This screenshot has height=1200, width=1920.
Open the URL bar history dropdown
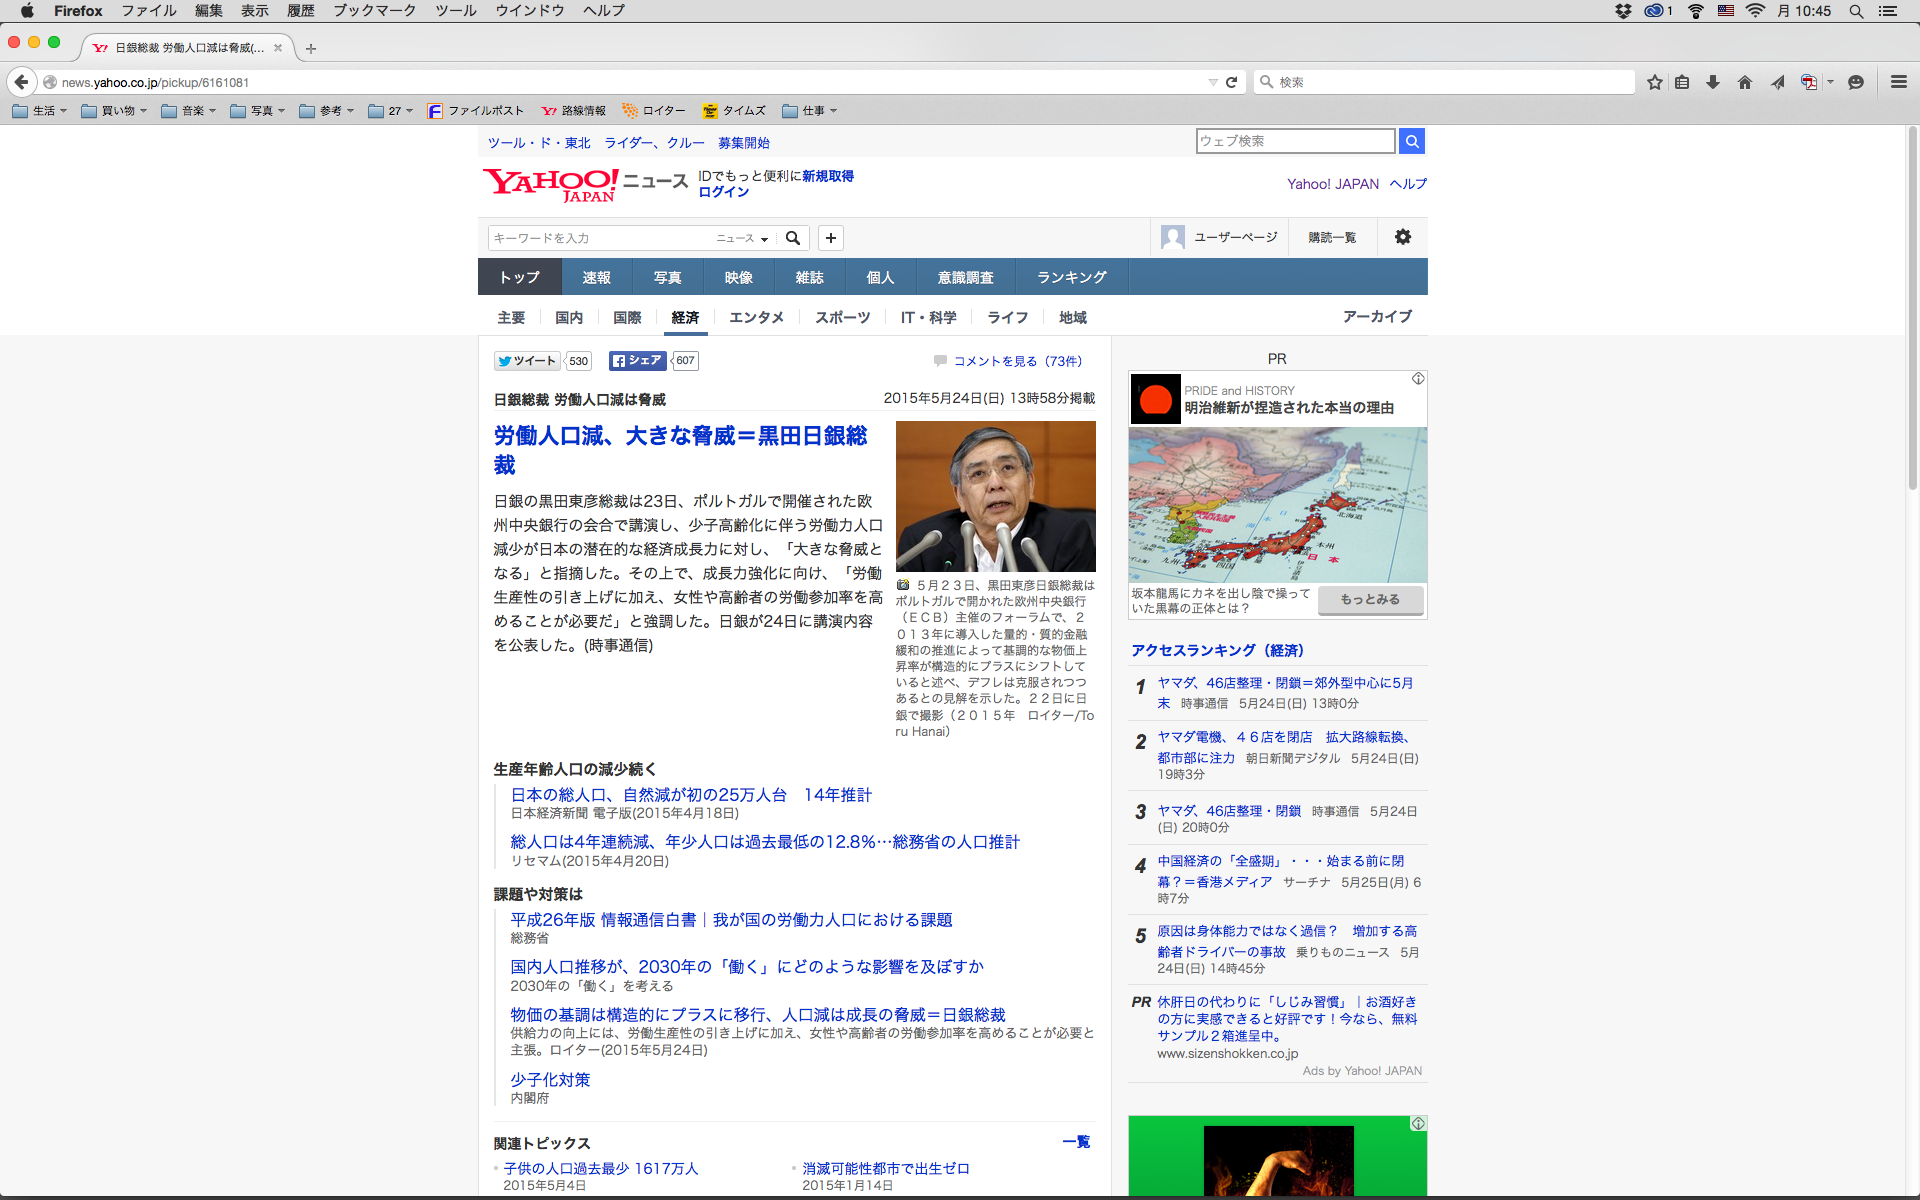click(x=1213, y=82)
